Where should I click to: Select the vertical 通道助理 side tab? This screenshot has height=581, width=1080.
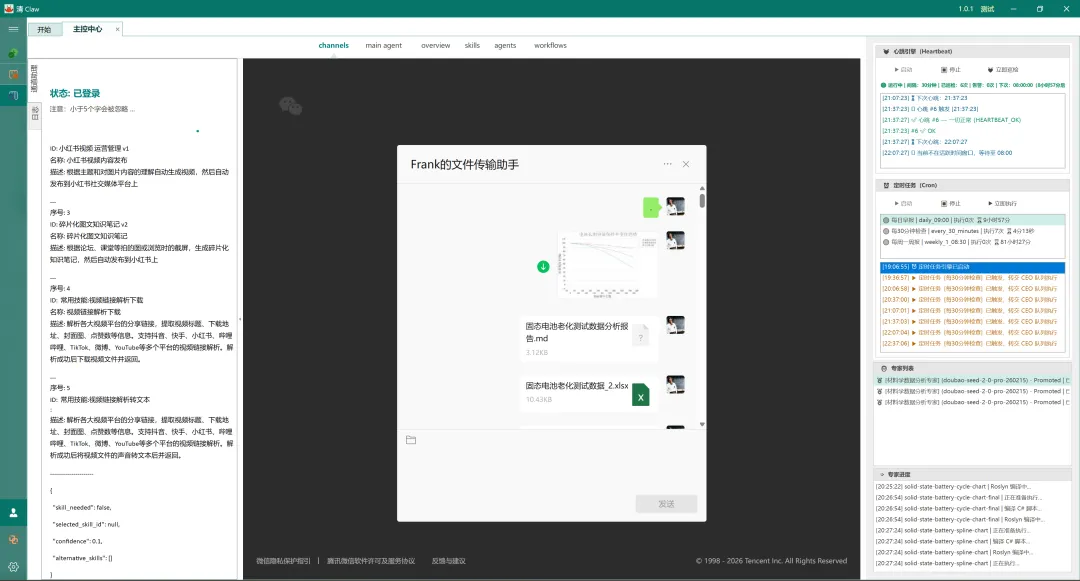pos(34,78)
